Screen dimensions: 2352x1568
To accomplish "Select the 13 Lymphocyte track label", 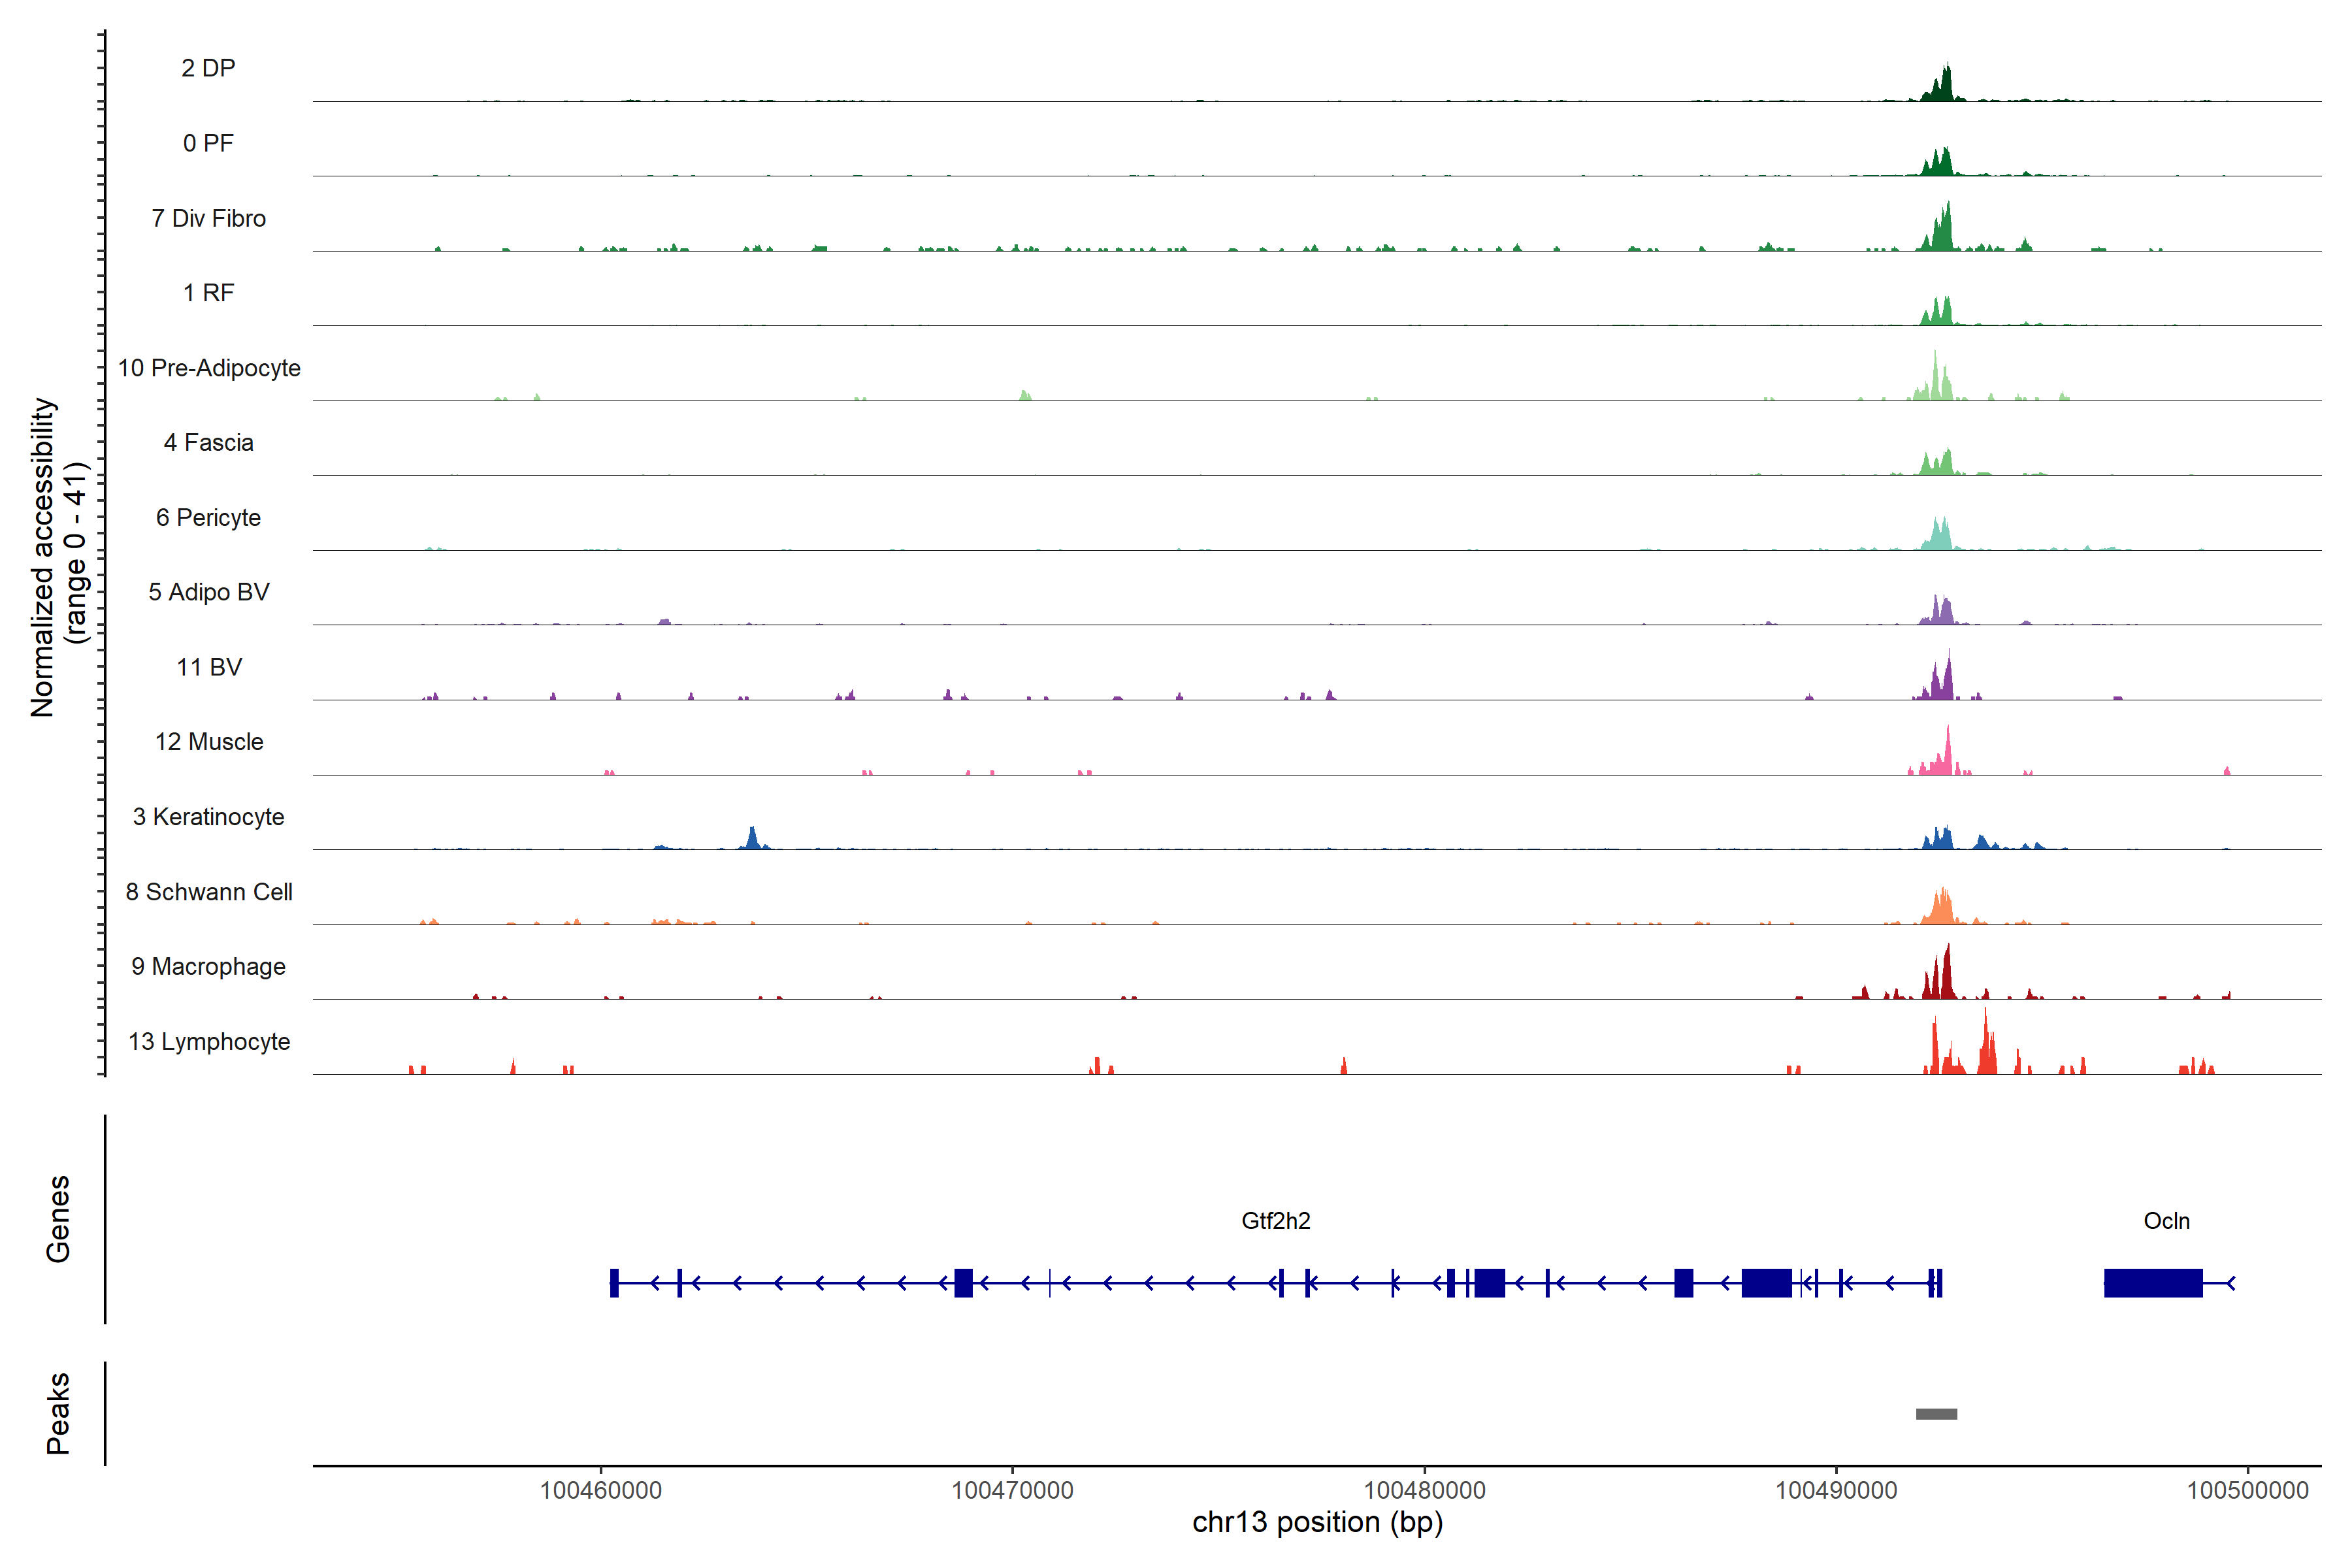I will pyautogui.click(x=209, y=1041).
